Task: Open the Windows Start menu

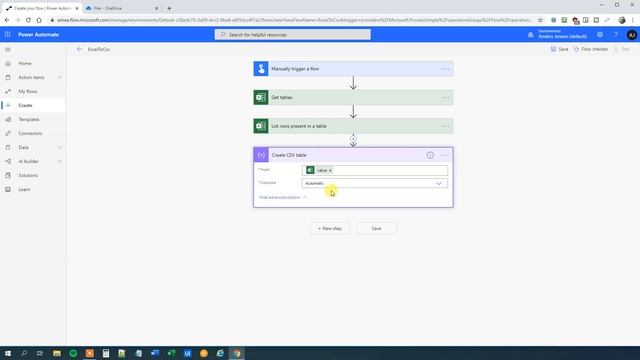Action: point(8,353)
